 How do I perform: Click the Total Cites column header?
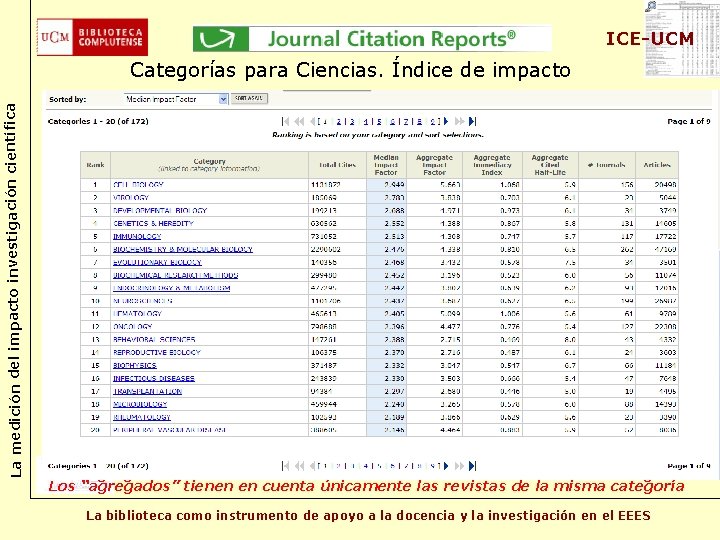click(338, 165)
